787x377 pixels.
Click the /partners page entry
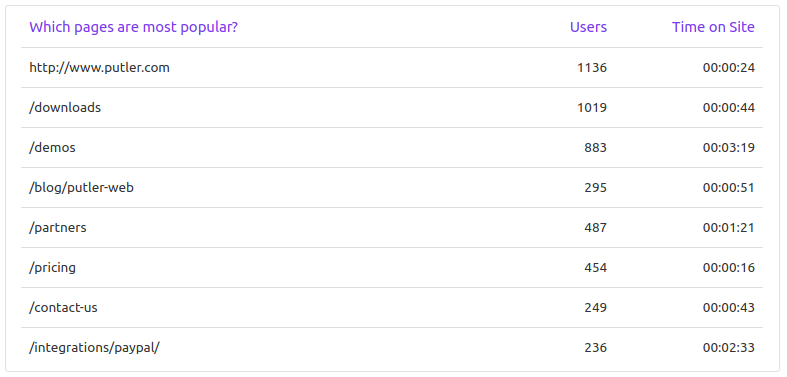[x=58, y=228]
